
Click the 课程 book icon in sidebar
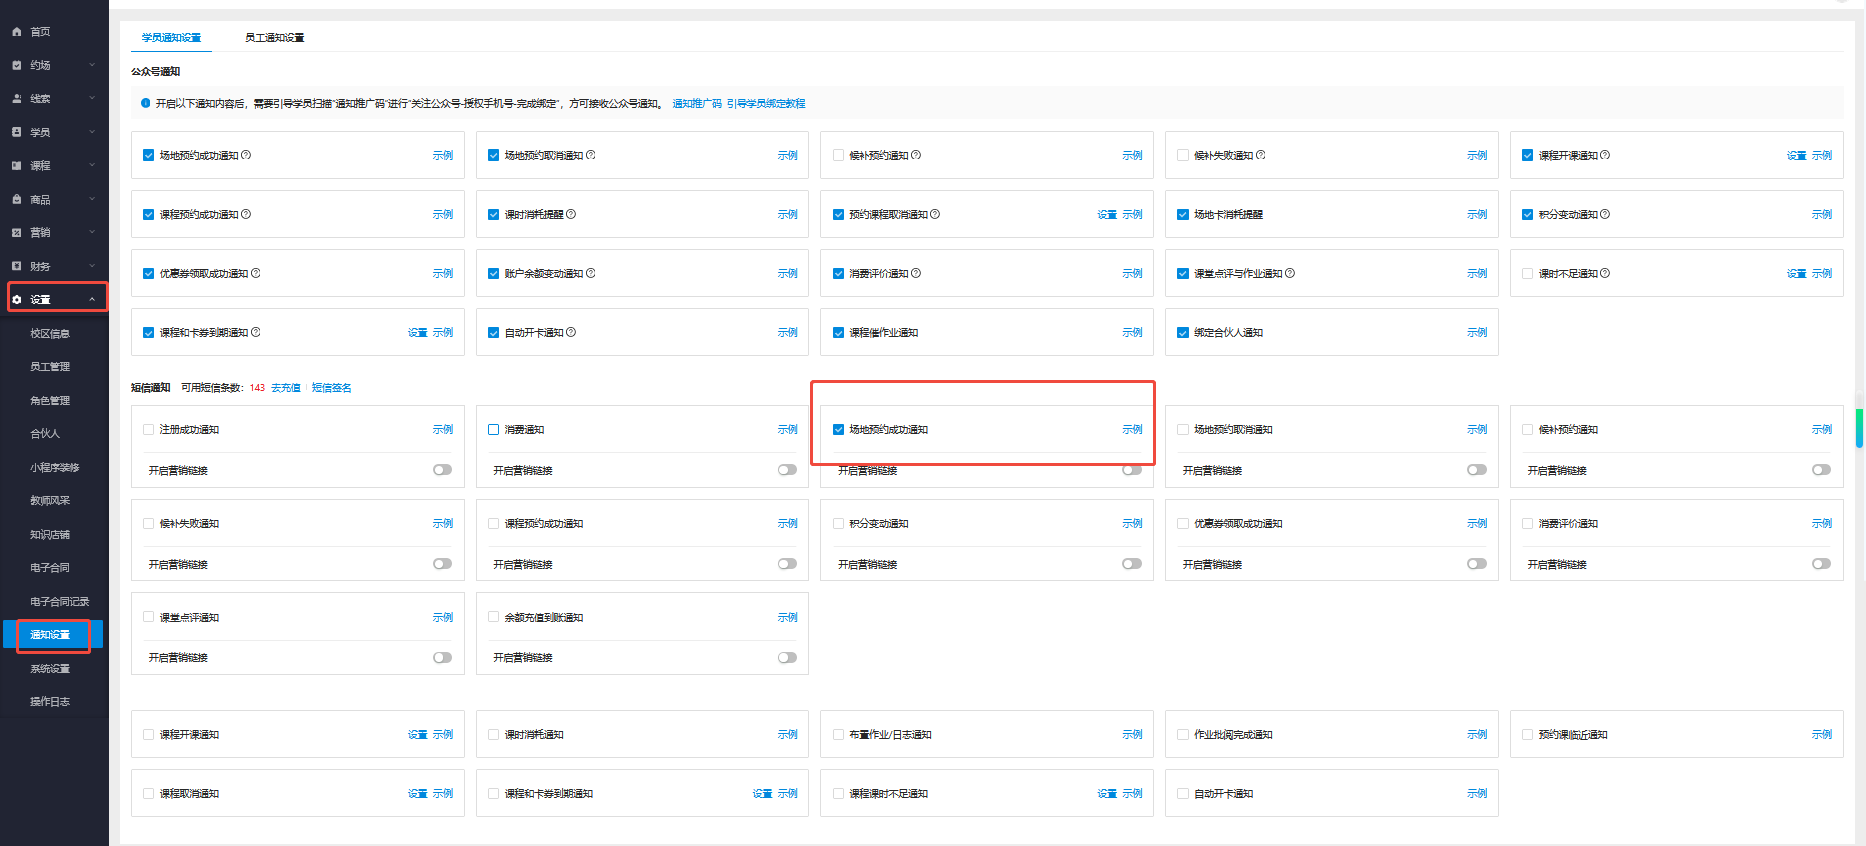coord(17,166)
